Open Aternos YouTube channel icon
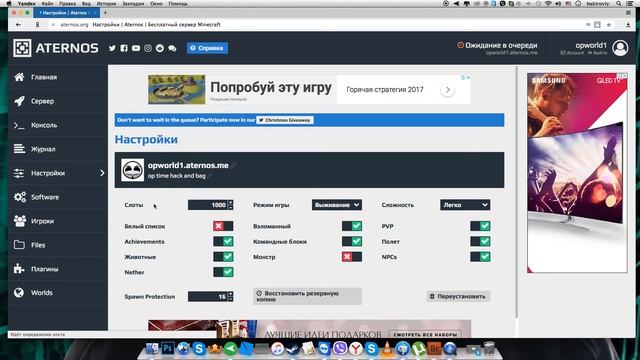 click(136, 48)
